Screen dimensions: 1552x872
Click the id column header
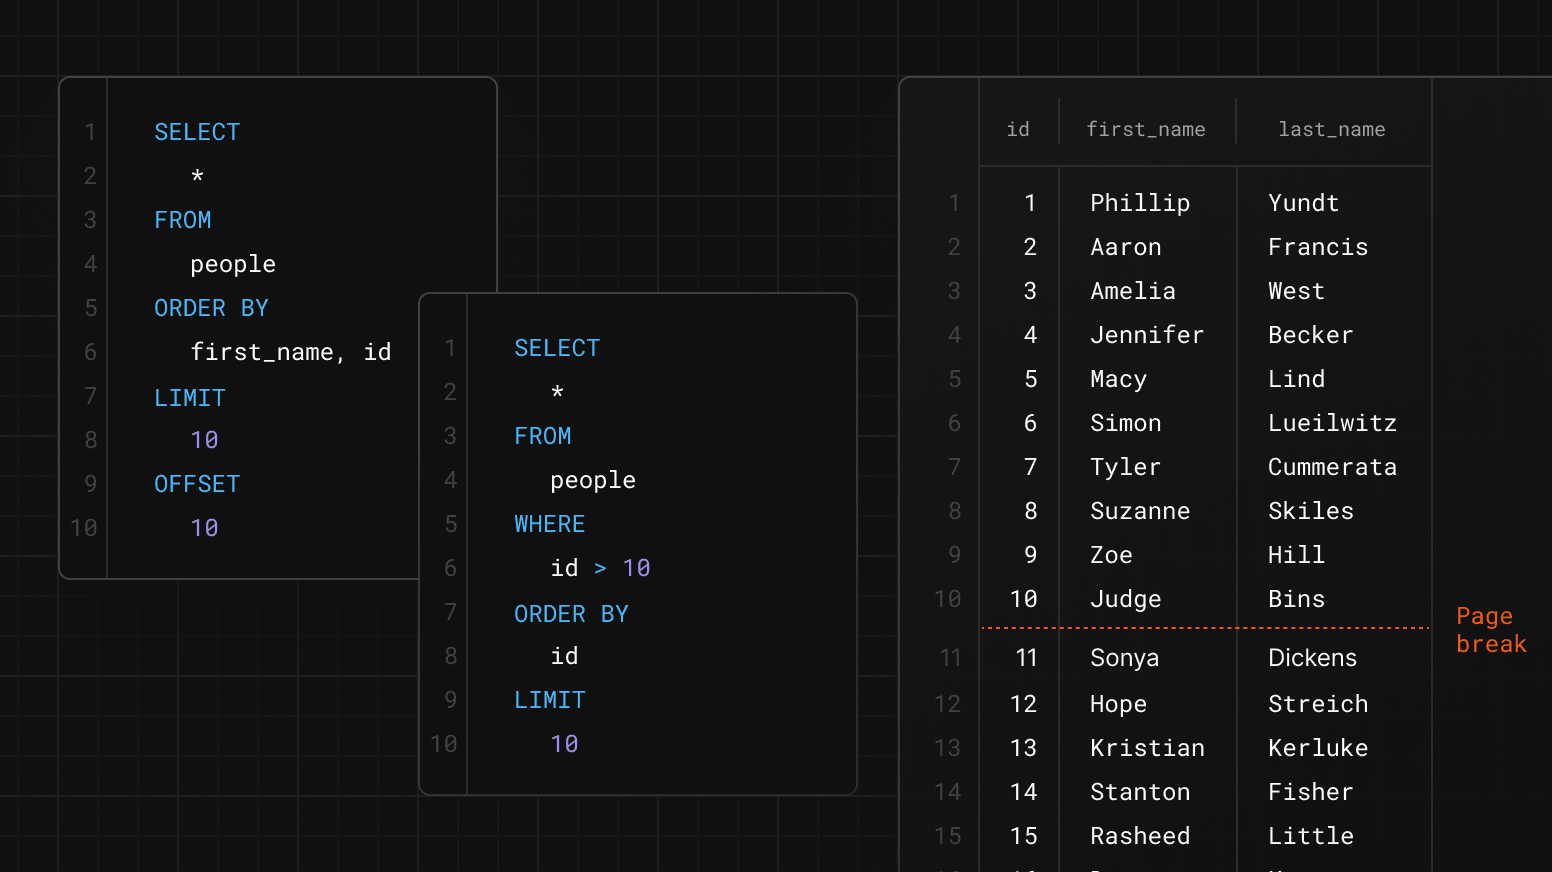[x=1018, y=129]
